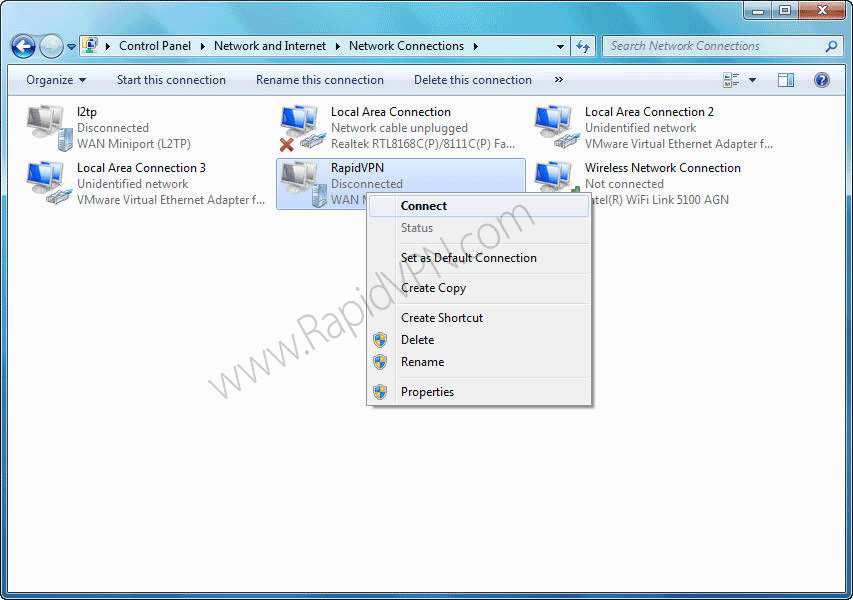
Task: Click Change your view icon
Action: [x=731, y=80]
